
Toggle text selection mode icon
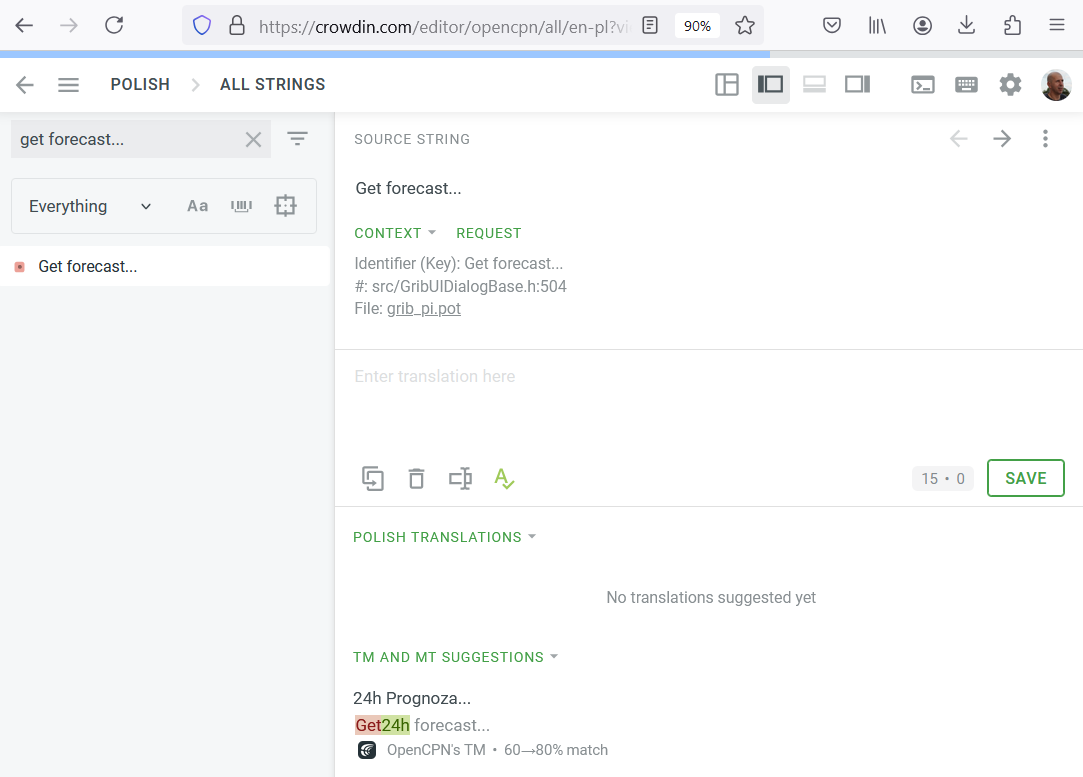[x=461, y=479]
